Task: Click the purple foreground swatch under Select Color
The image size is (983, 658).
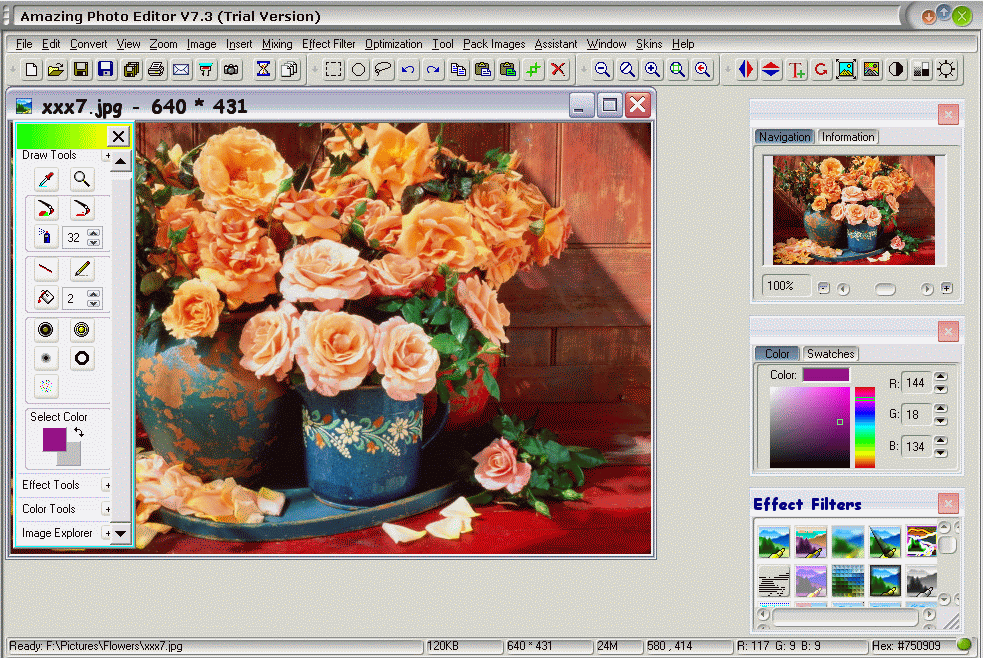Action: click(x=55, y=438)
